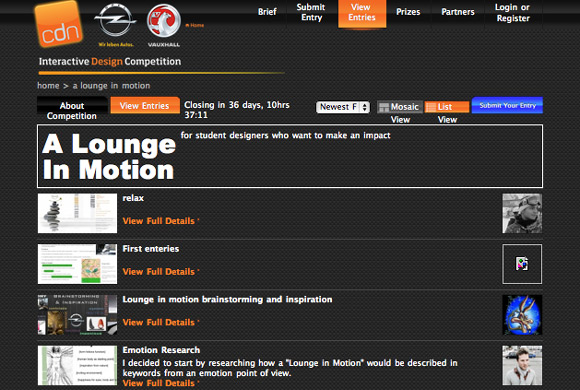
Task: Click the blue Submit Your Entry button
Action: (507, 105)
